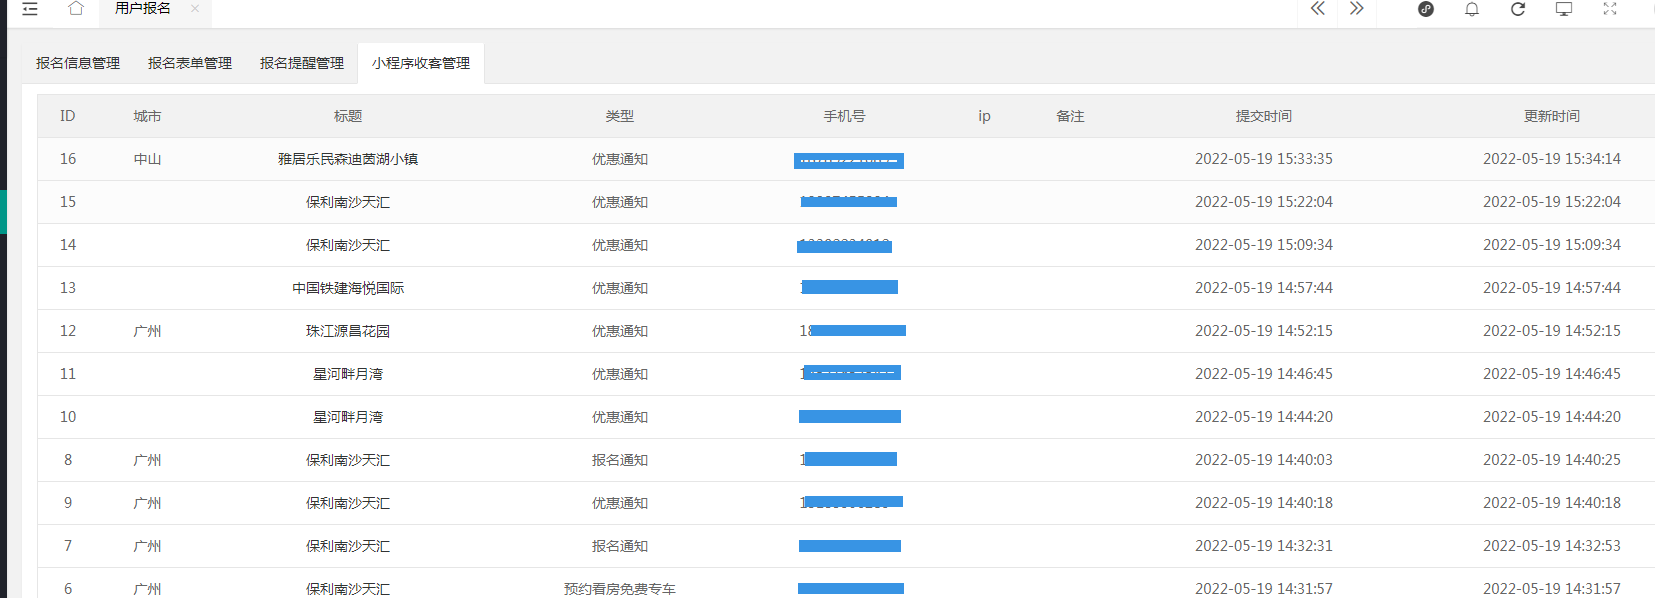The image size is (1655, 598).
Task: Select the 小程序收客管理 tab
Action: (421, 63)
